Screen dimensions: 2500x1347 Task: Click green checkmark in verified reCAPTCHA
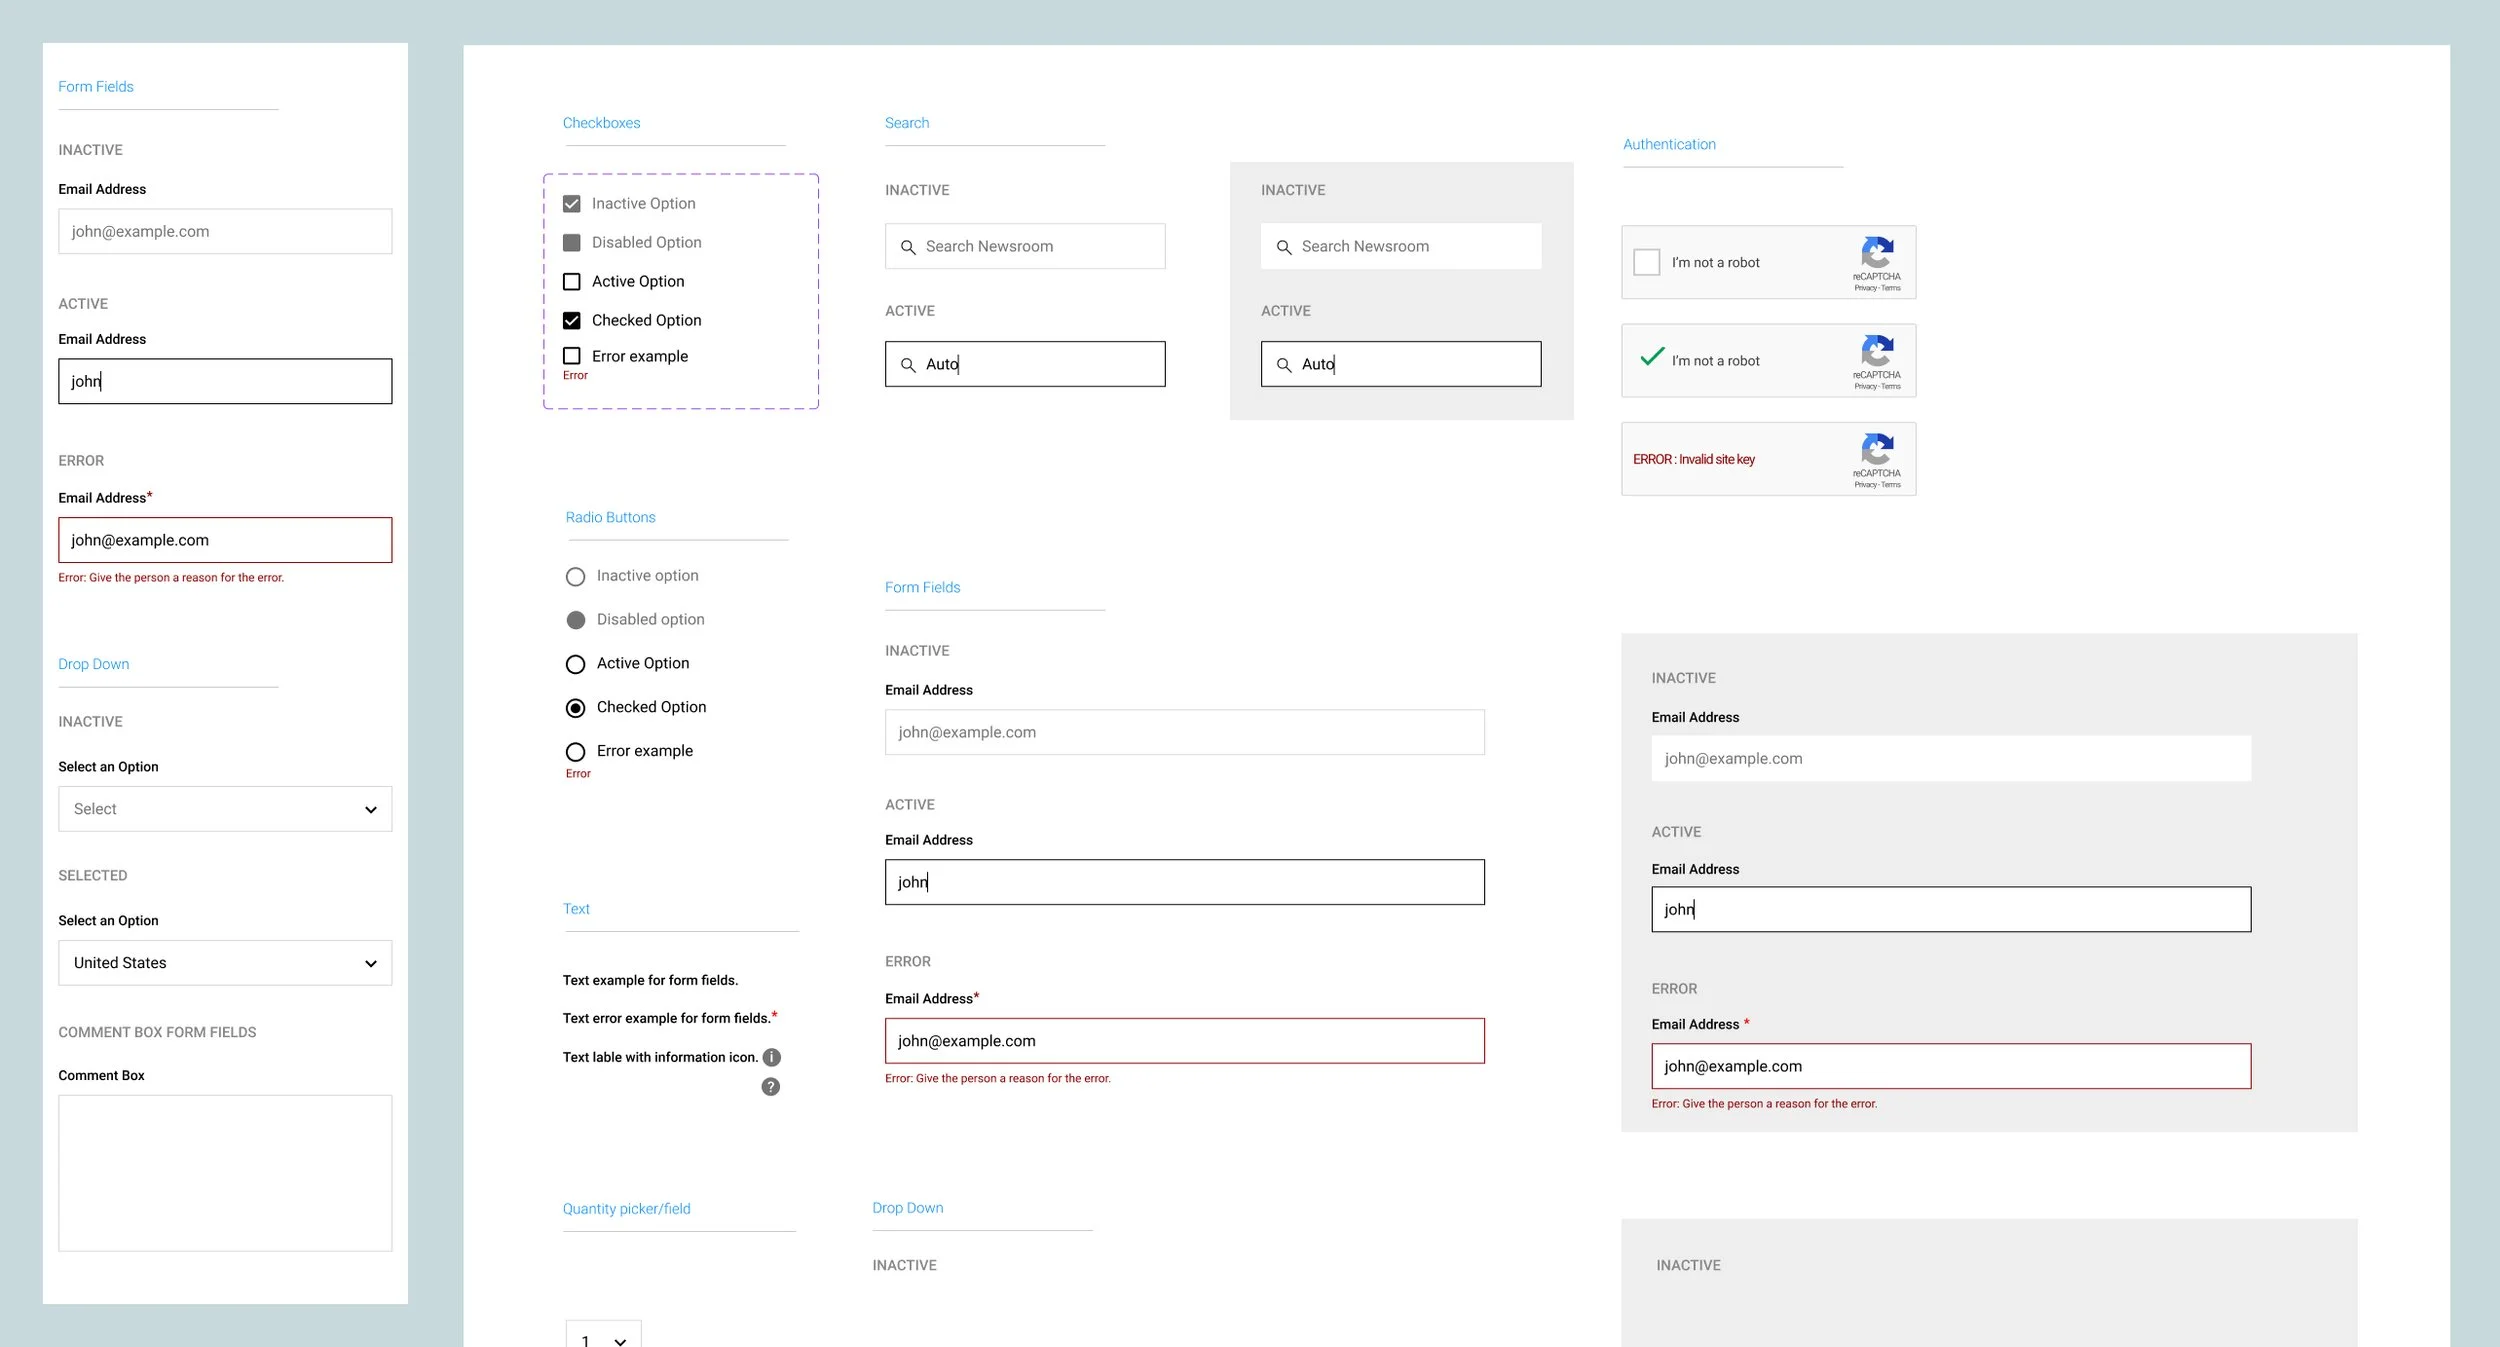click(x=1652, y=356)
